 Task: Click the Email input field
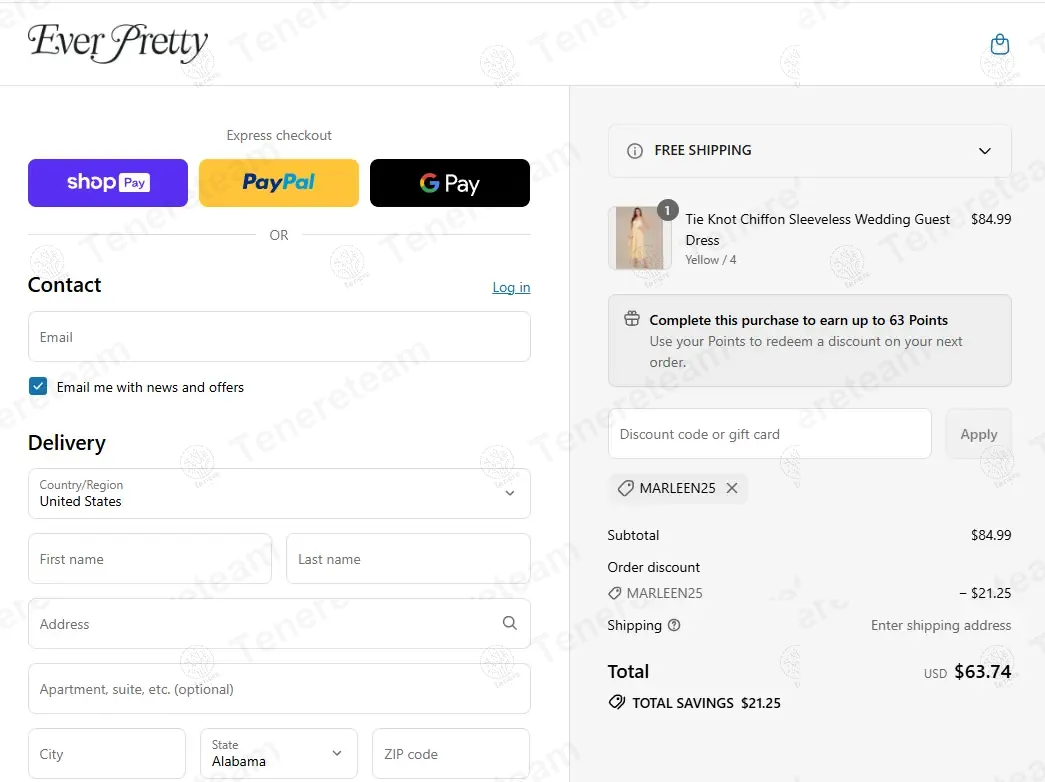279,337
